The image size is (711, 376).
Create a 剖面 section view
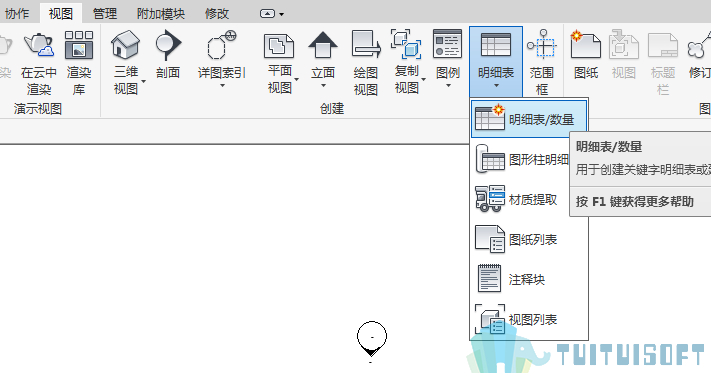[168, 54]
